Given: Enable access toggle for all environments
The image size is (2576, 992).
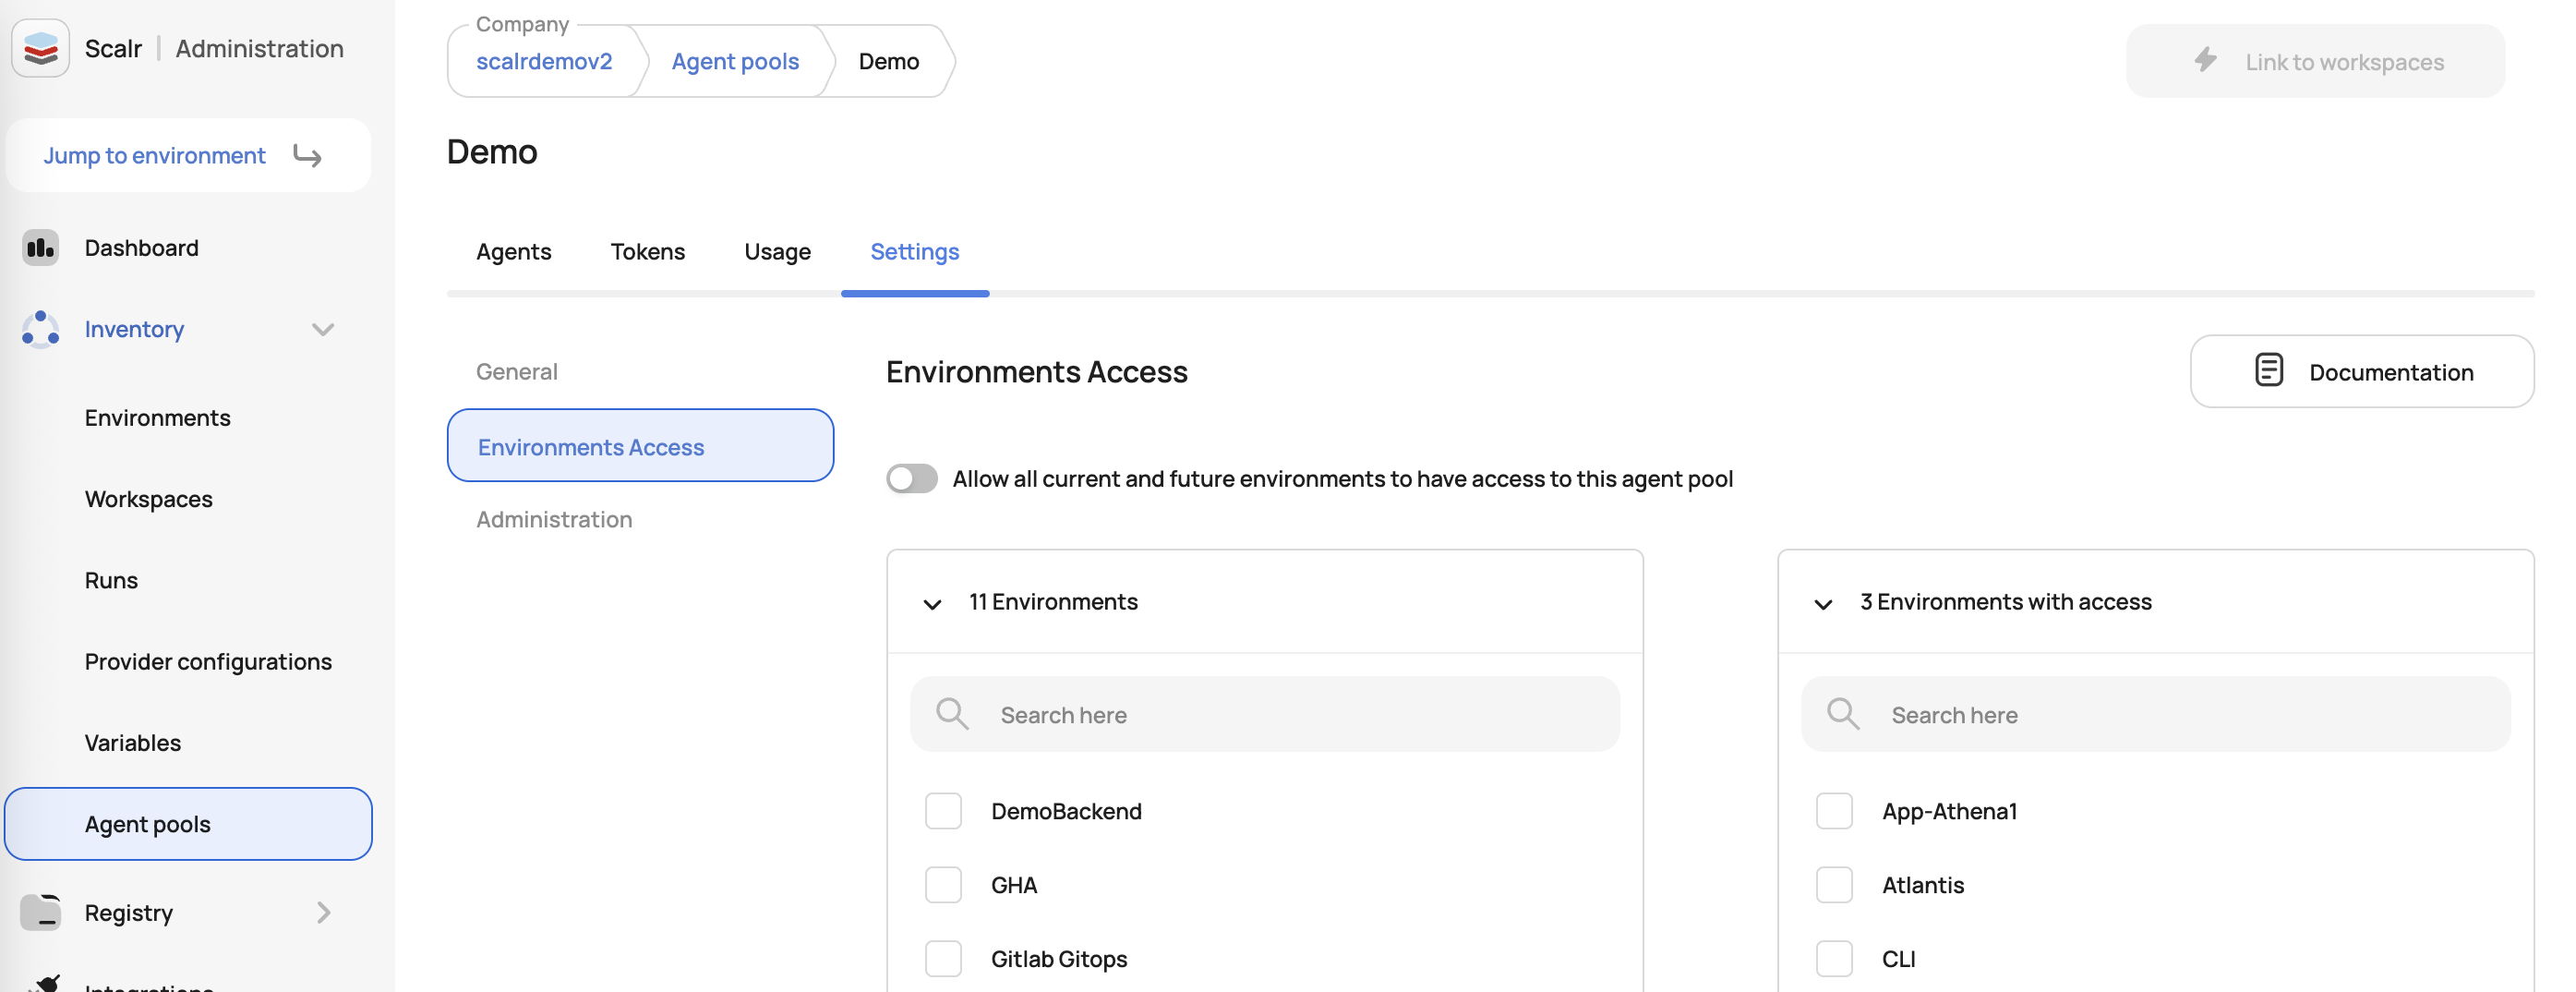Looking at the screenshot, I should 911,479.
